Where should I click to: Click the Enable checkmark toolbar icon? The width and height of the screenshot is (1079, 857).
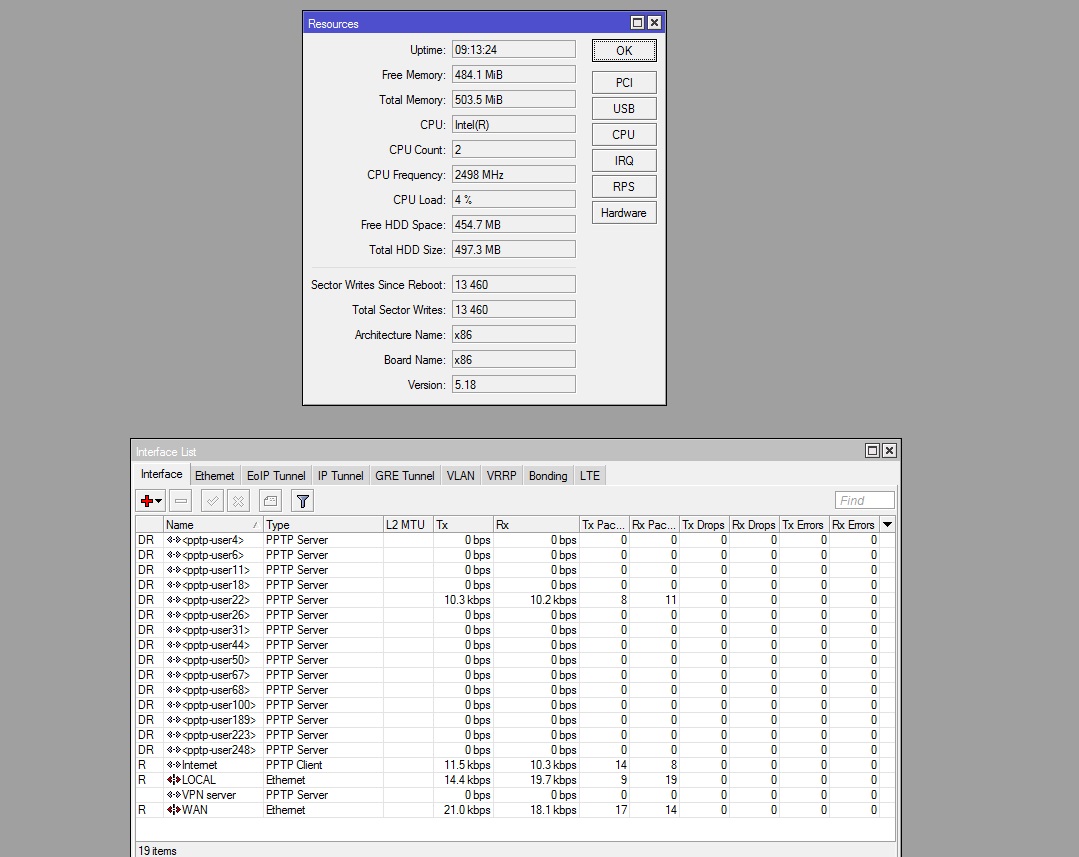point(212,501)
